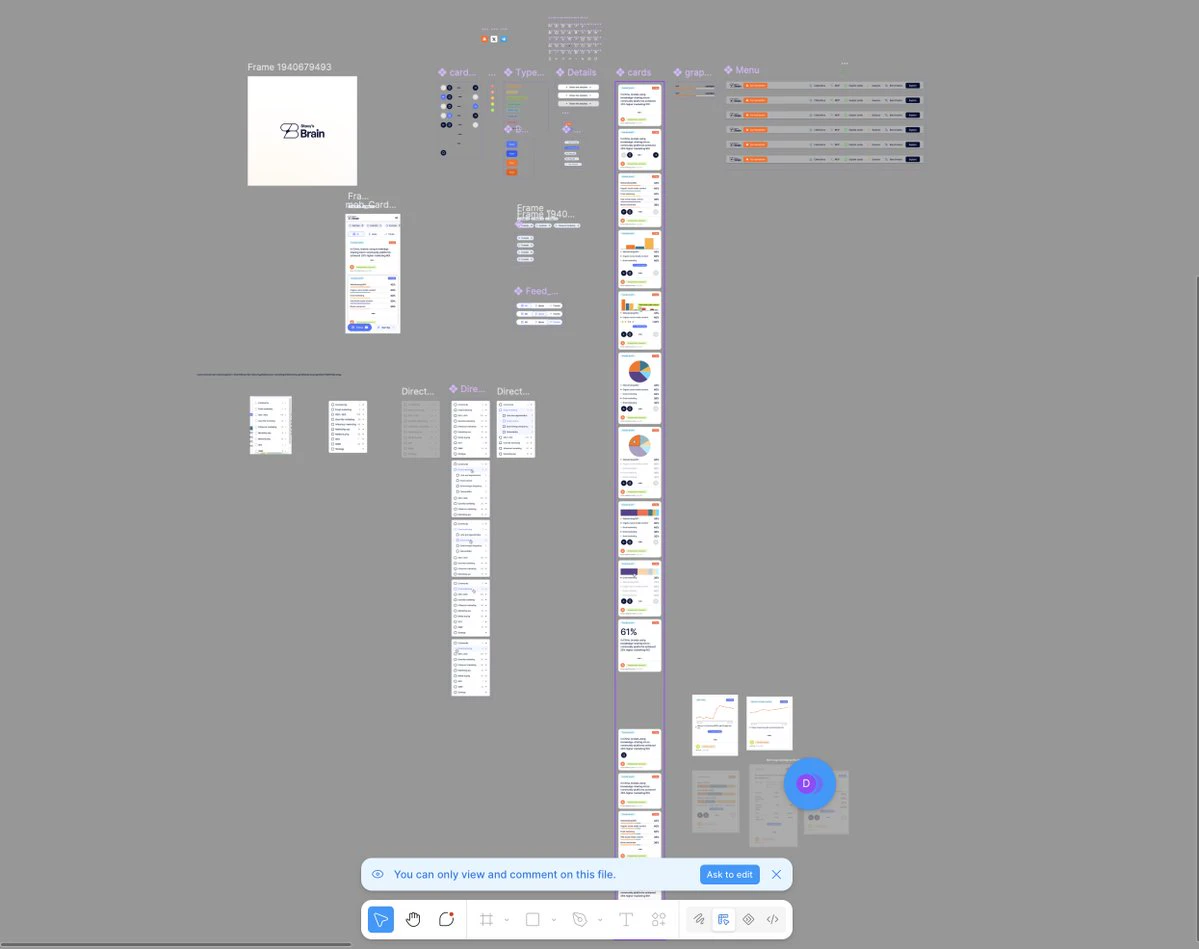Choose the Comment tool with red dot
This screenshot has height=949, width=1199.
(447, 919)
